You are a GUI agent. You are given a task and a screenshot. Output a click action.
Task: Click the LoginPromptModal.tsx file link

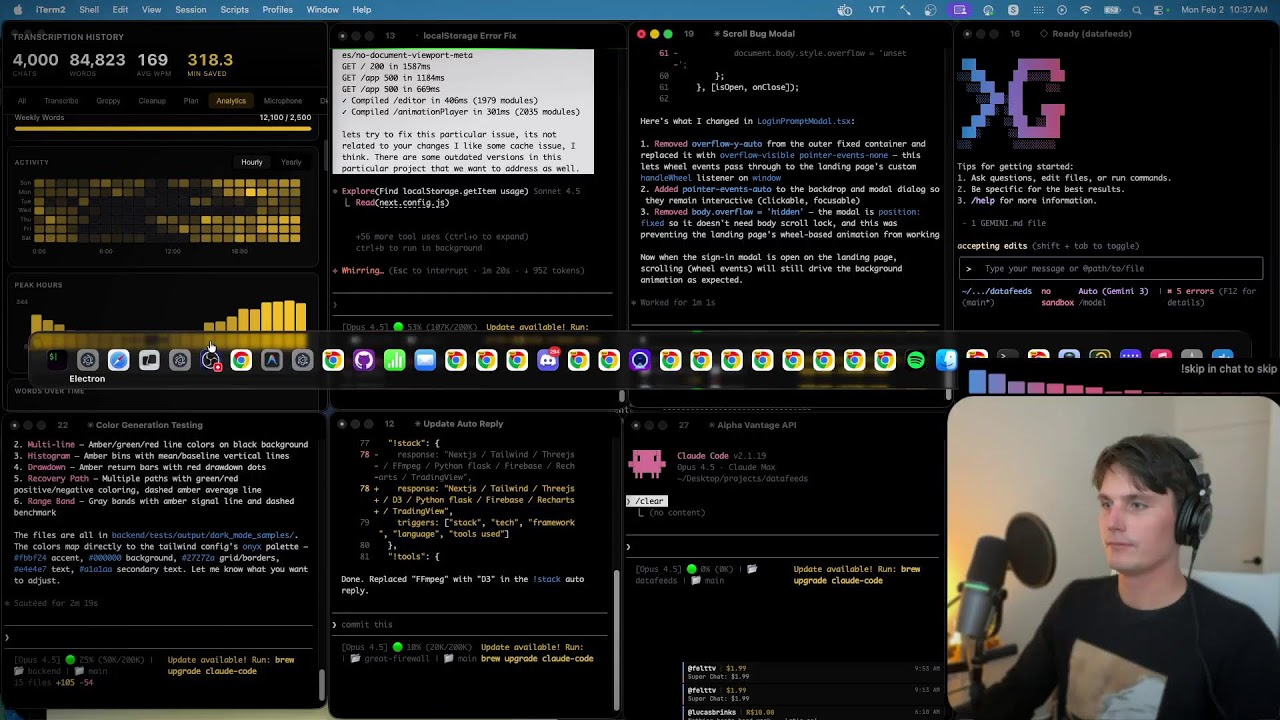point(805,121)
